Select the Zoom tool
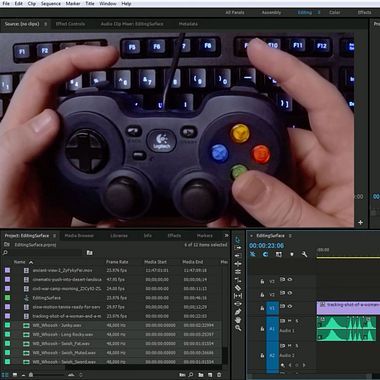 238,328
